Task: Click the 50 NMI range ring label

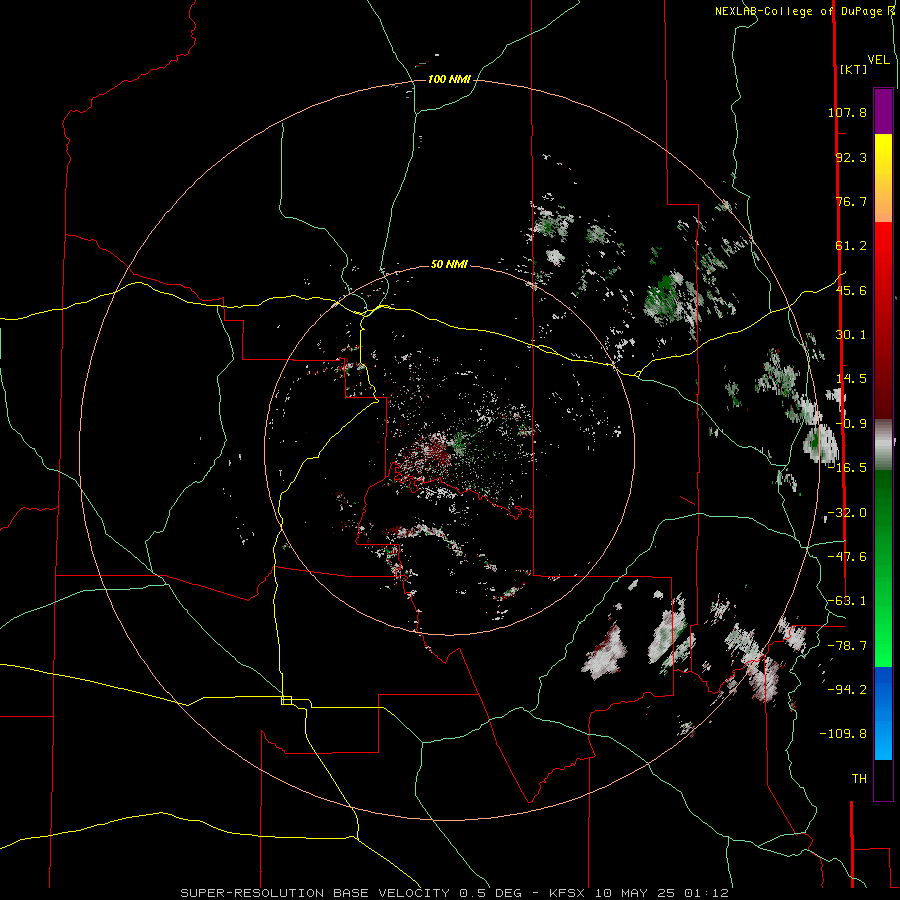Action: (x=449, y=265)
